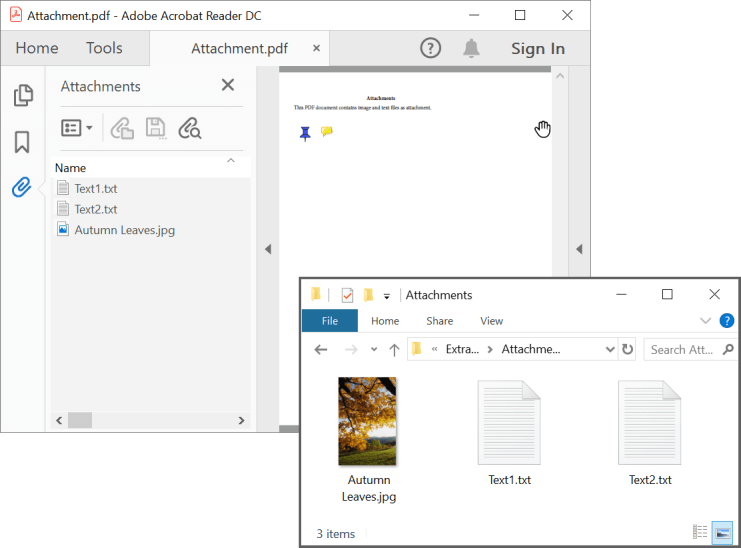Select the paperclip Attachments panel icon
The height and width of the screenshot is (548, 741).
click(x=22, y=187)
